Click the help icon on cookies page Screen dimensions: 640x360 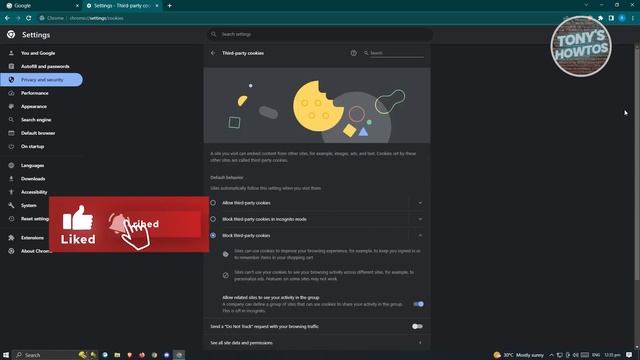tap(353, 53)
